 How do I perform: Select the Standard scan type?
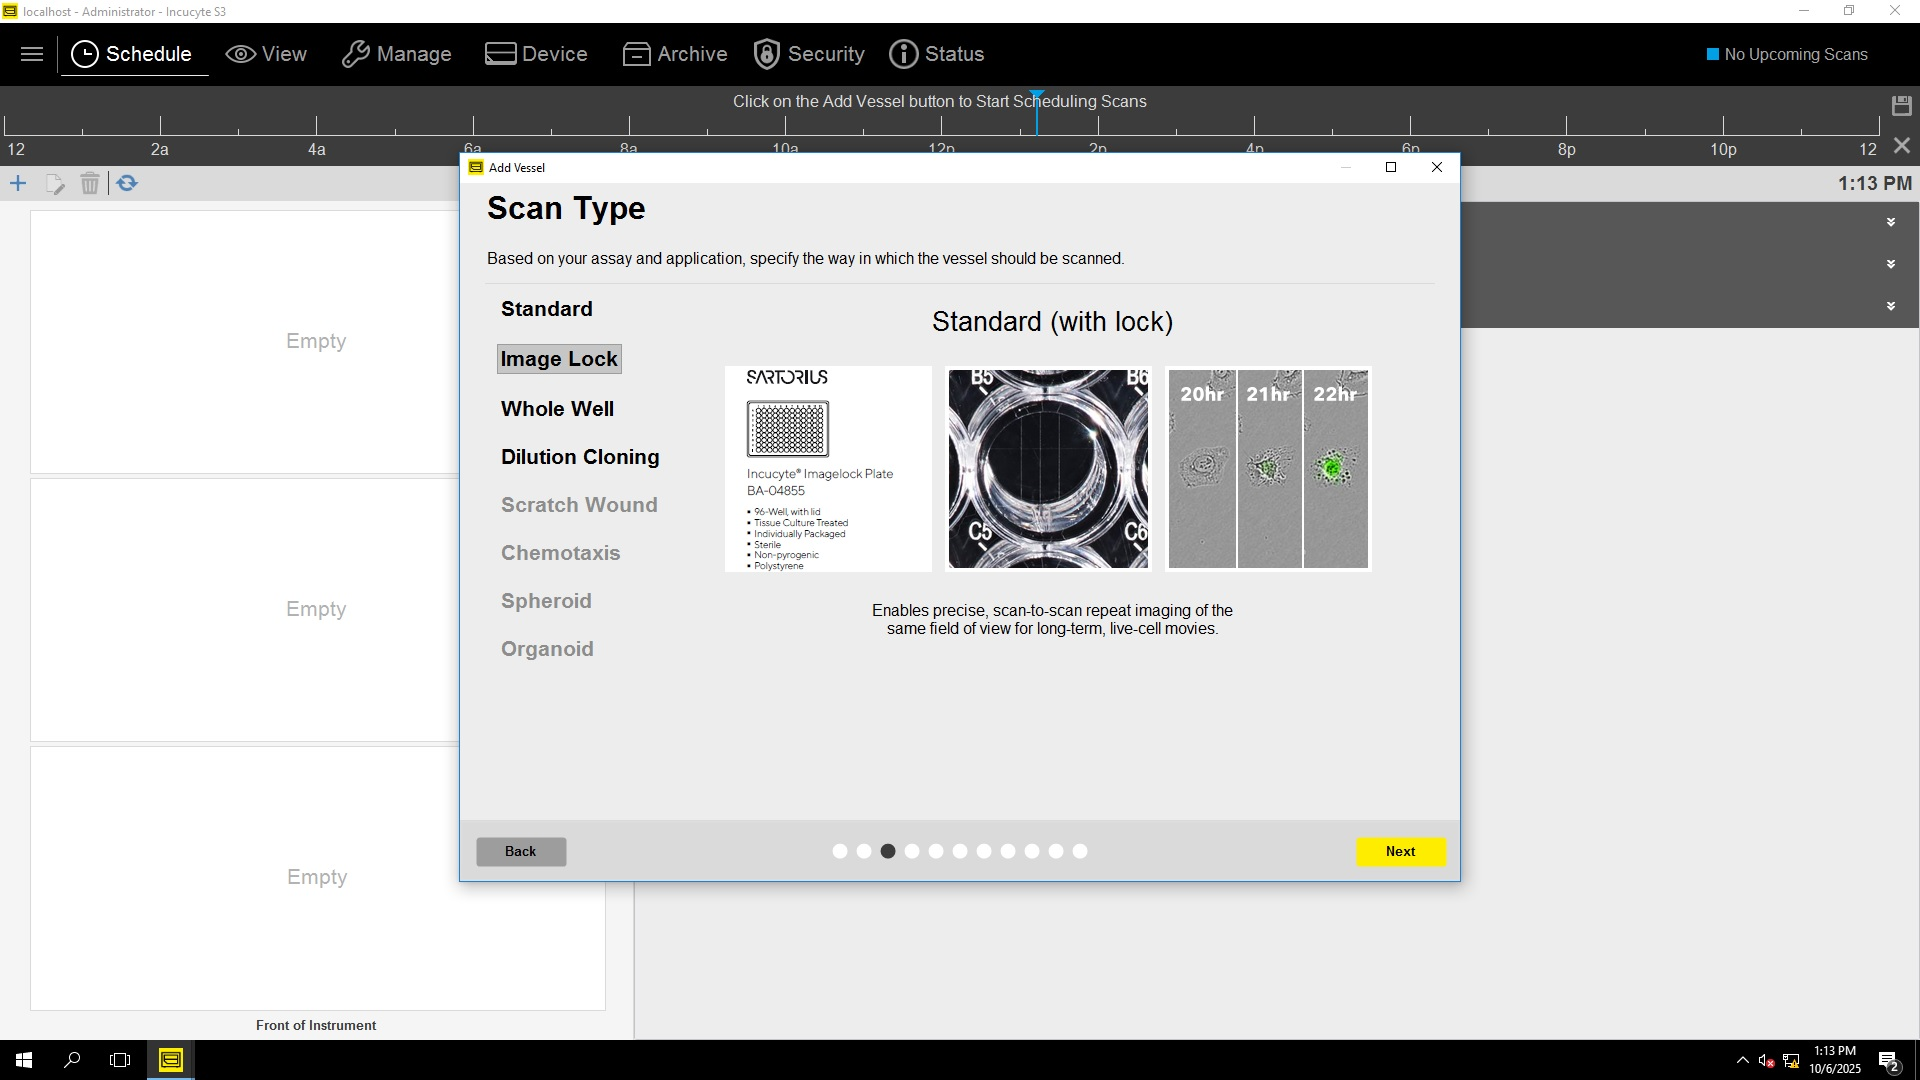click(x=546, y=309)
